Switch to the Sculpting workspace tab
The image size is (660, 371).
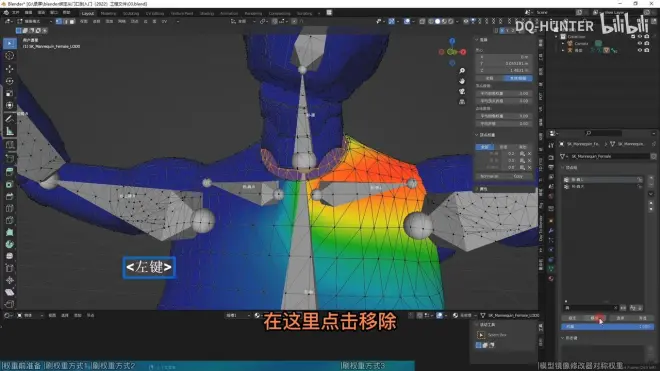point(130,13)
